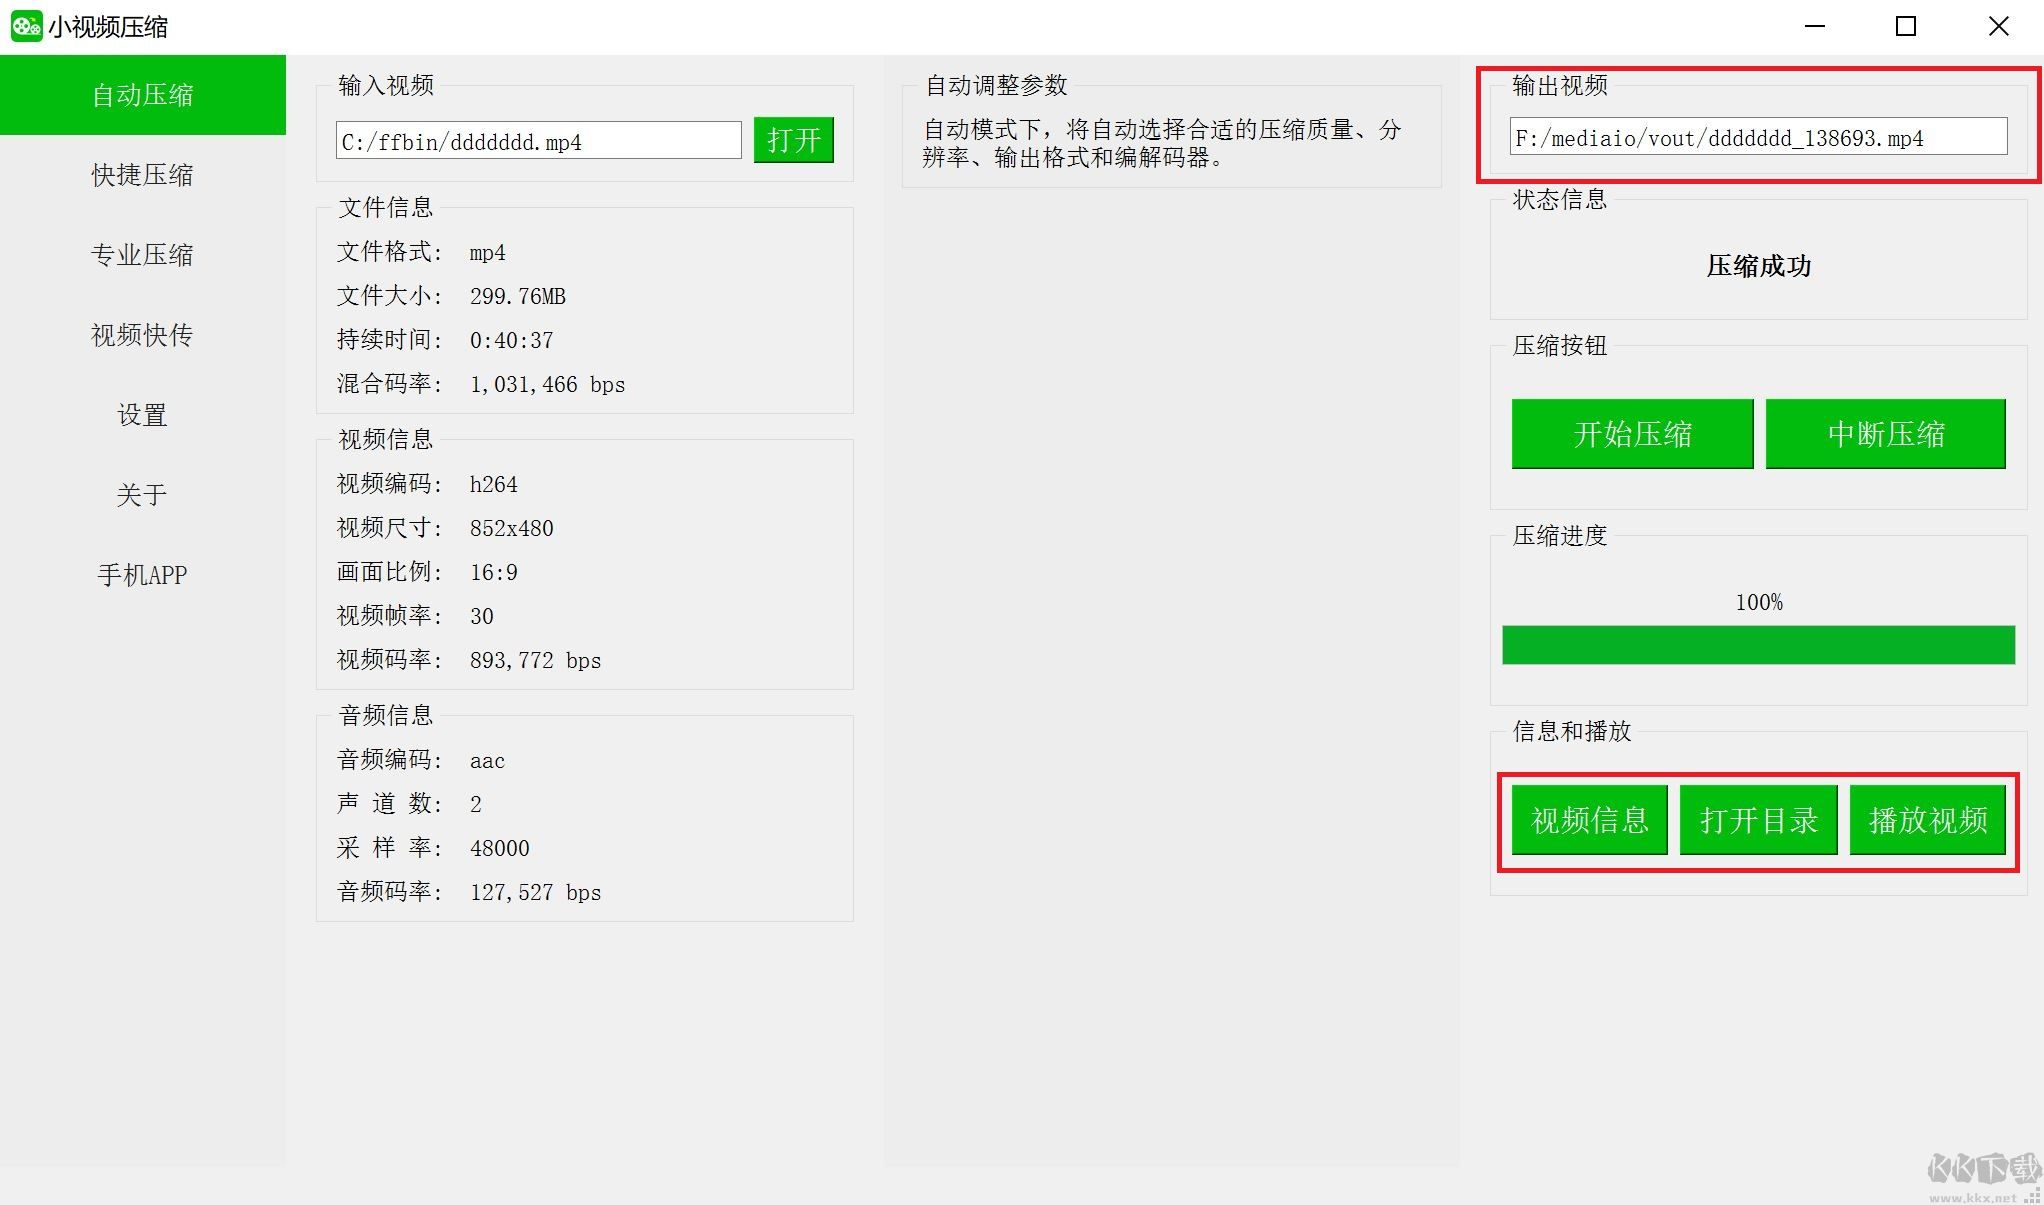Viewport: 2044px width, 1205px height.
Task: Select 手机APP sidebar item
Action: [x=142, y=575]
